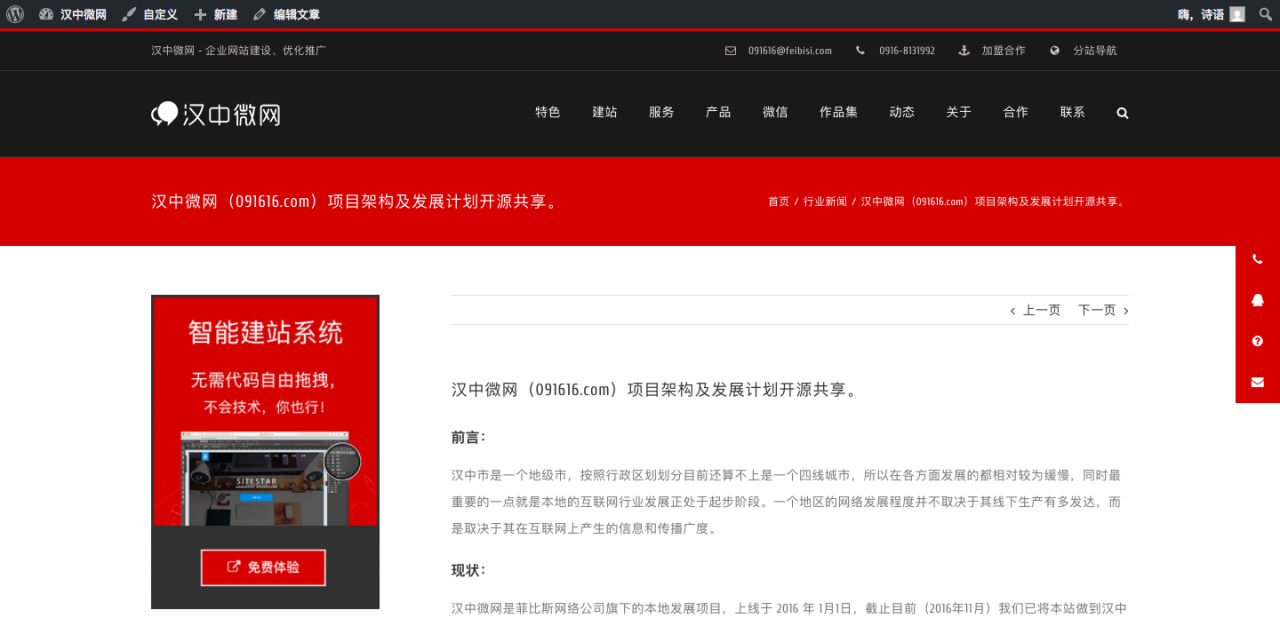
Task: Select 合作 in the navigation bar
Action: (1016, 112)
